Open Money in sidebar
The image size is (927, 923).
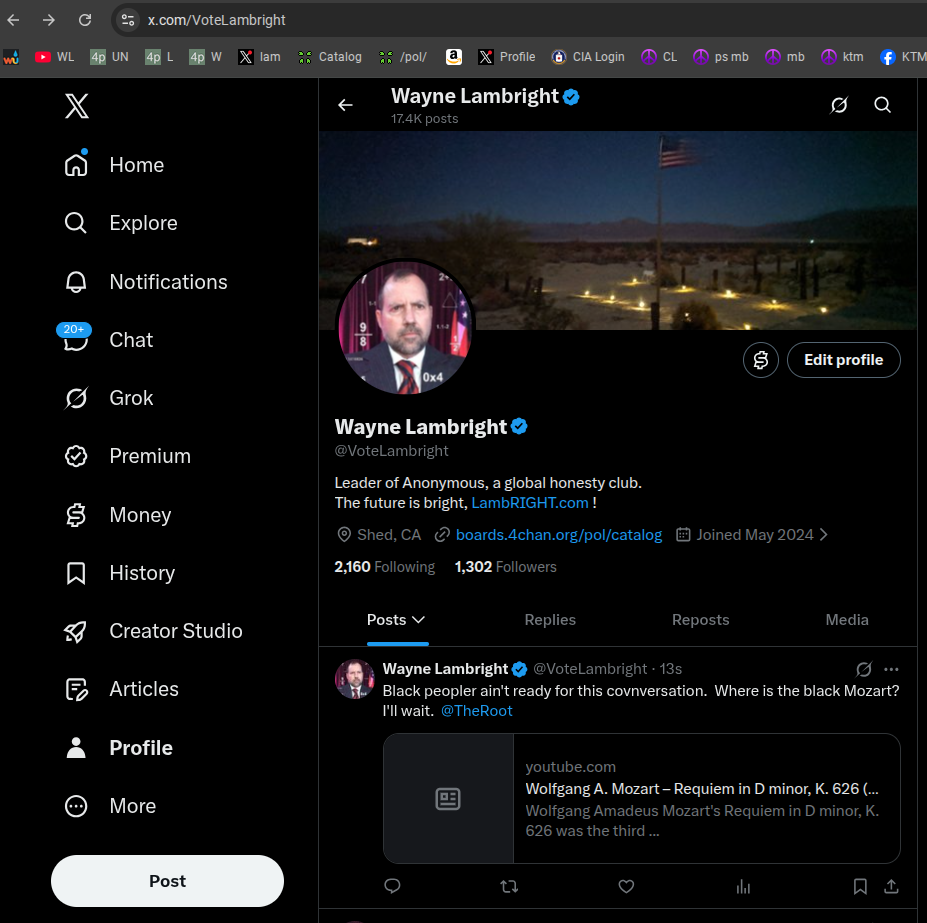point(118,514)
